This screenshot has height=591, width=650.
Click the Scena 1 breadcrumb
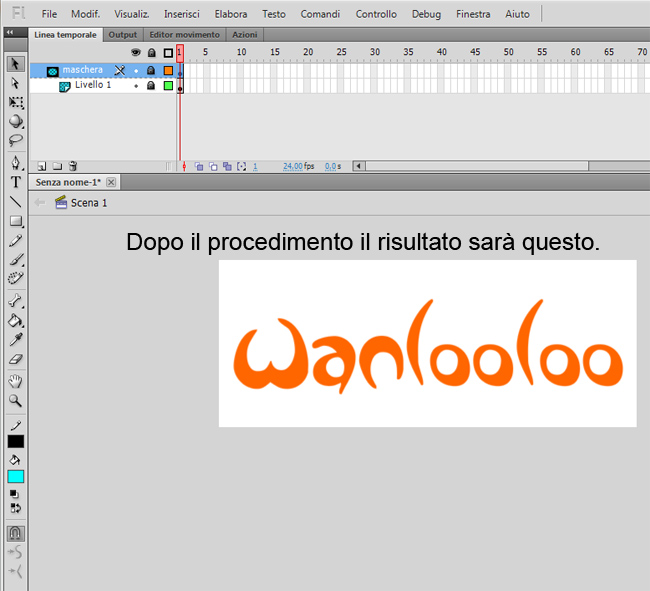click(x=81, y=203)
